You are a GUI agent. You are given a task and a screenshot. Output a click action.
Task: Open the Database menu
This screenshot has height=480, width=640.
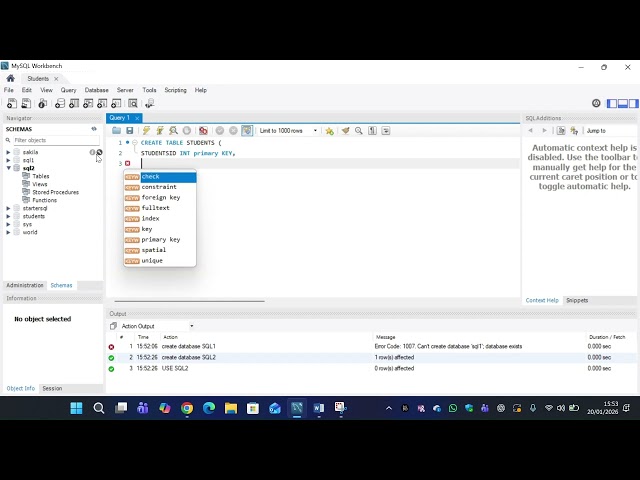[x=96, y=90]
